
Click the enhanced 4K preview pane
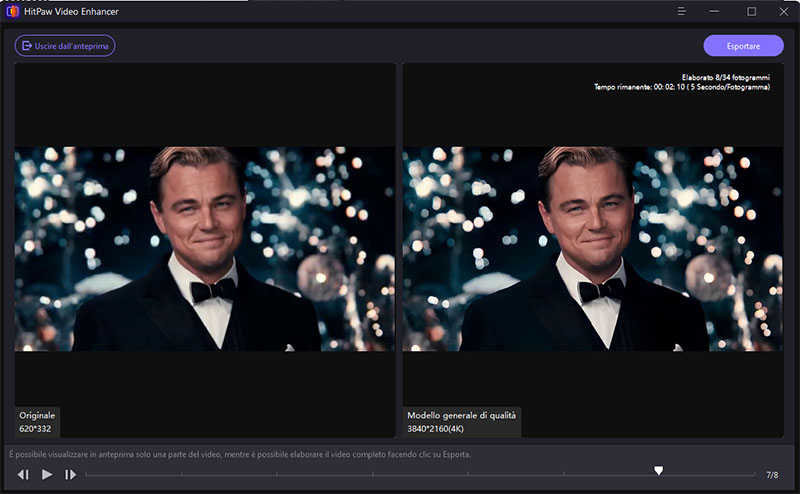click(593, 249)
